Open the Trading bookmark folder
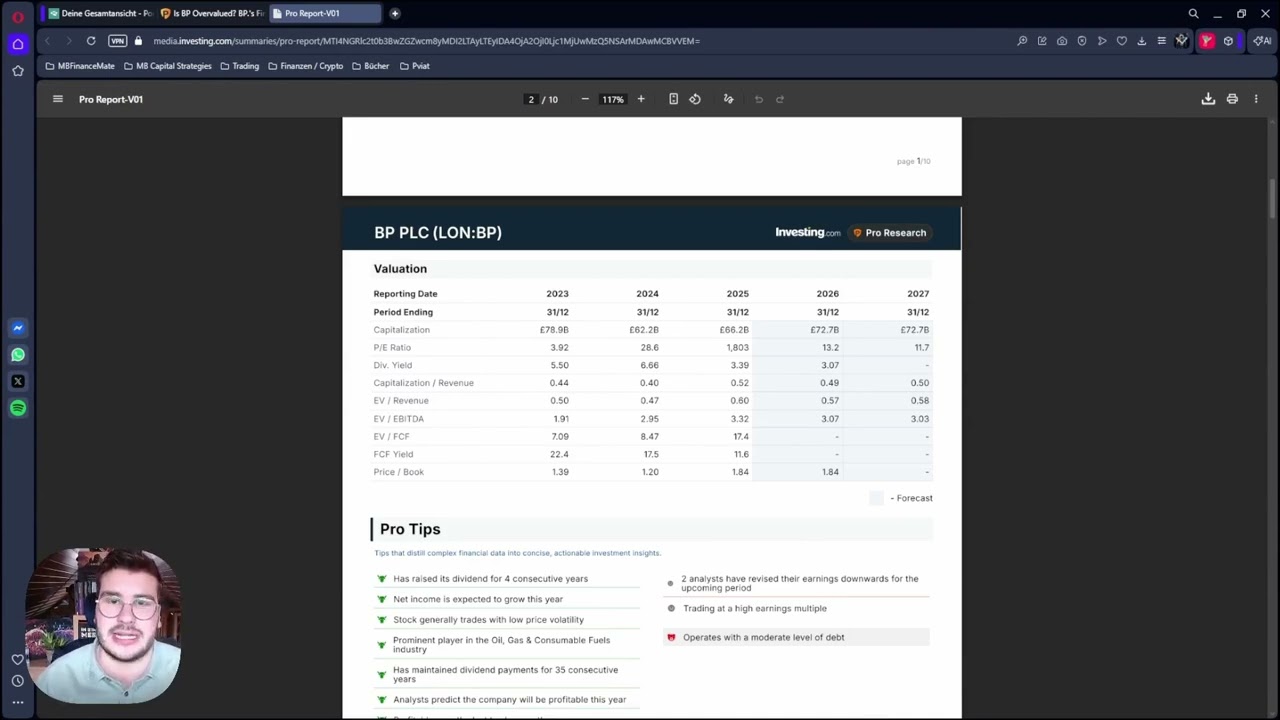 tap(239, 66)
